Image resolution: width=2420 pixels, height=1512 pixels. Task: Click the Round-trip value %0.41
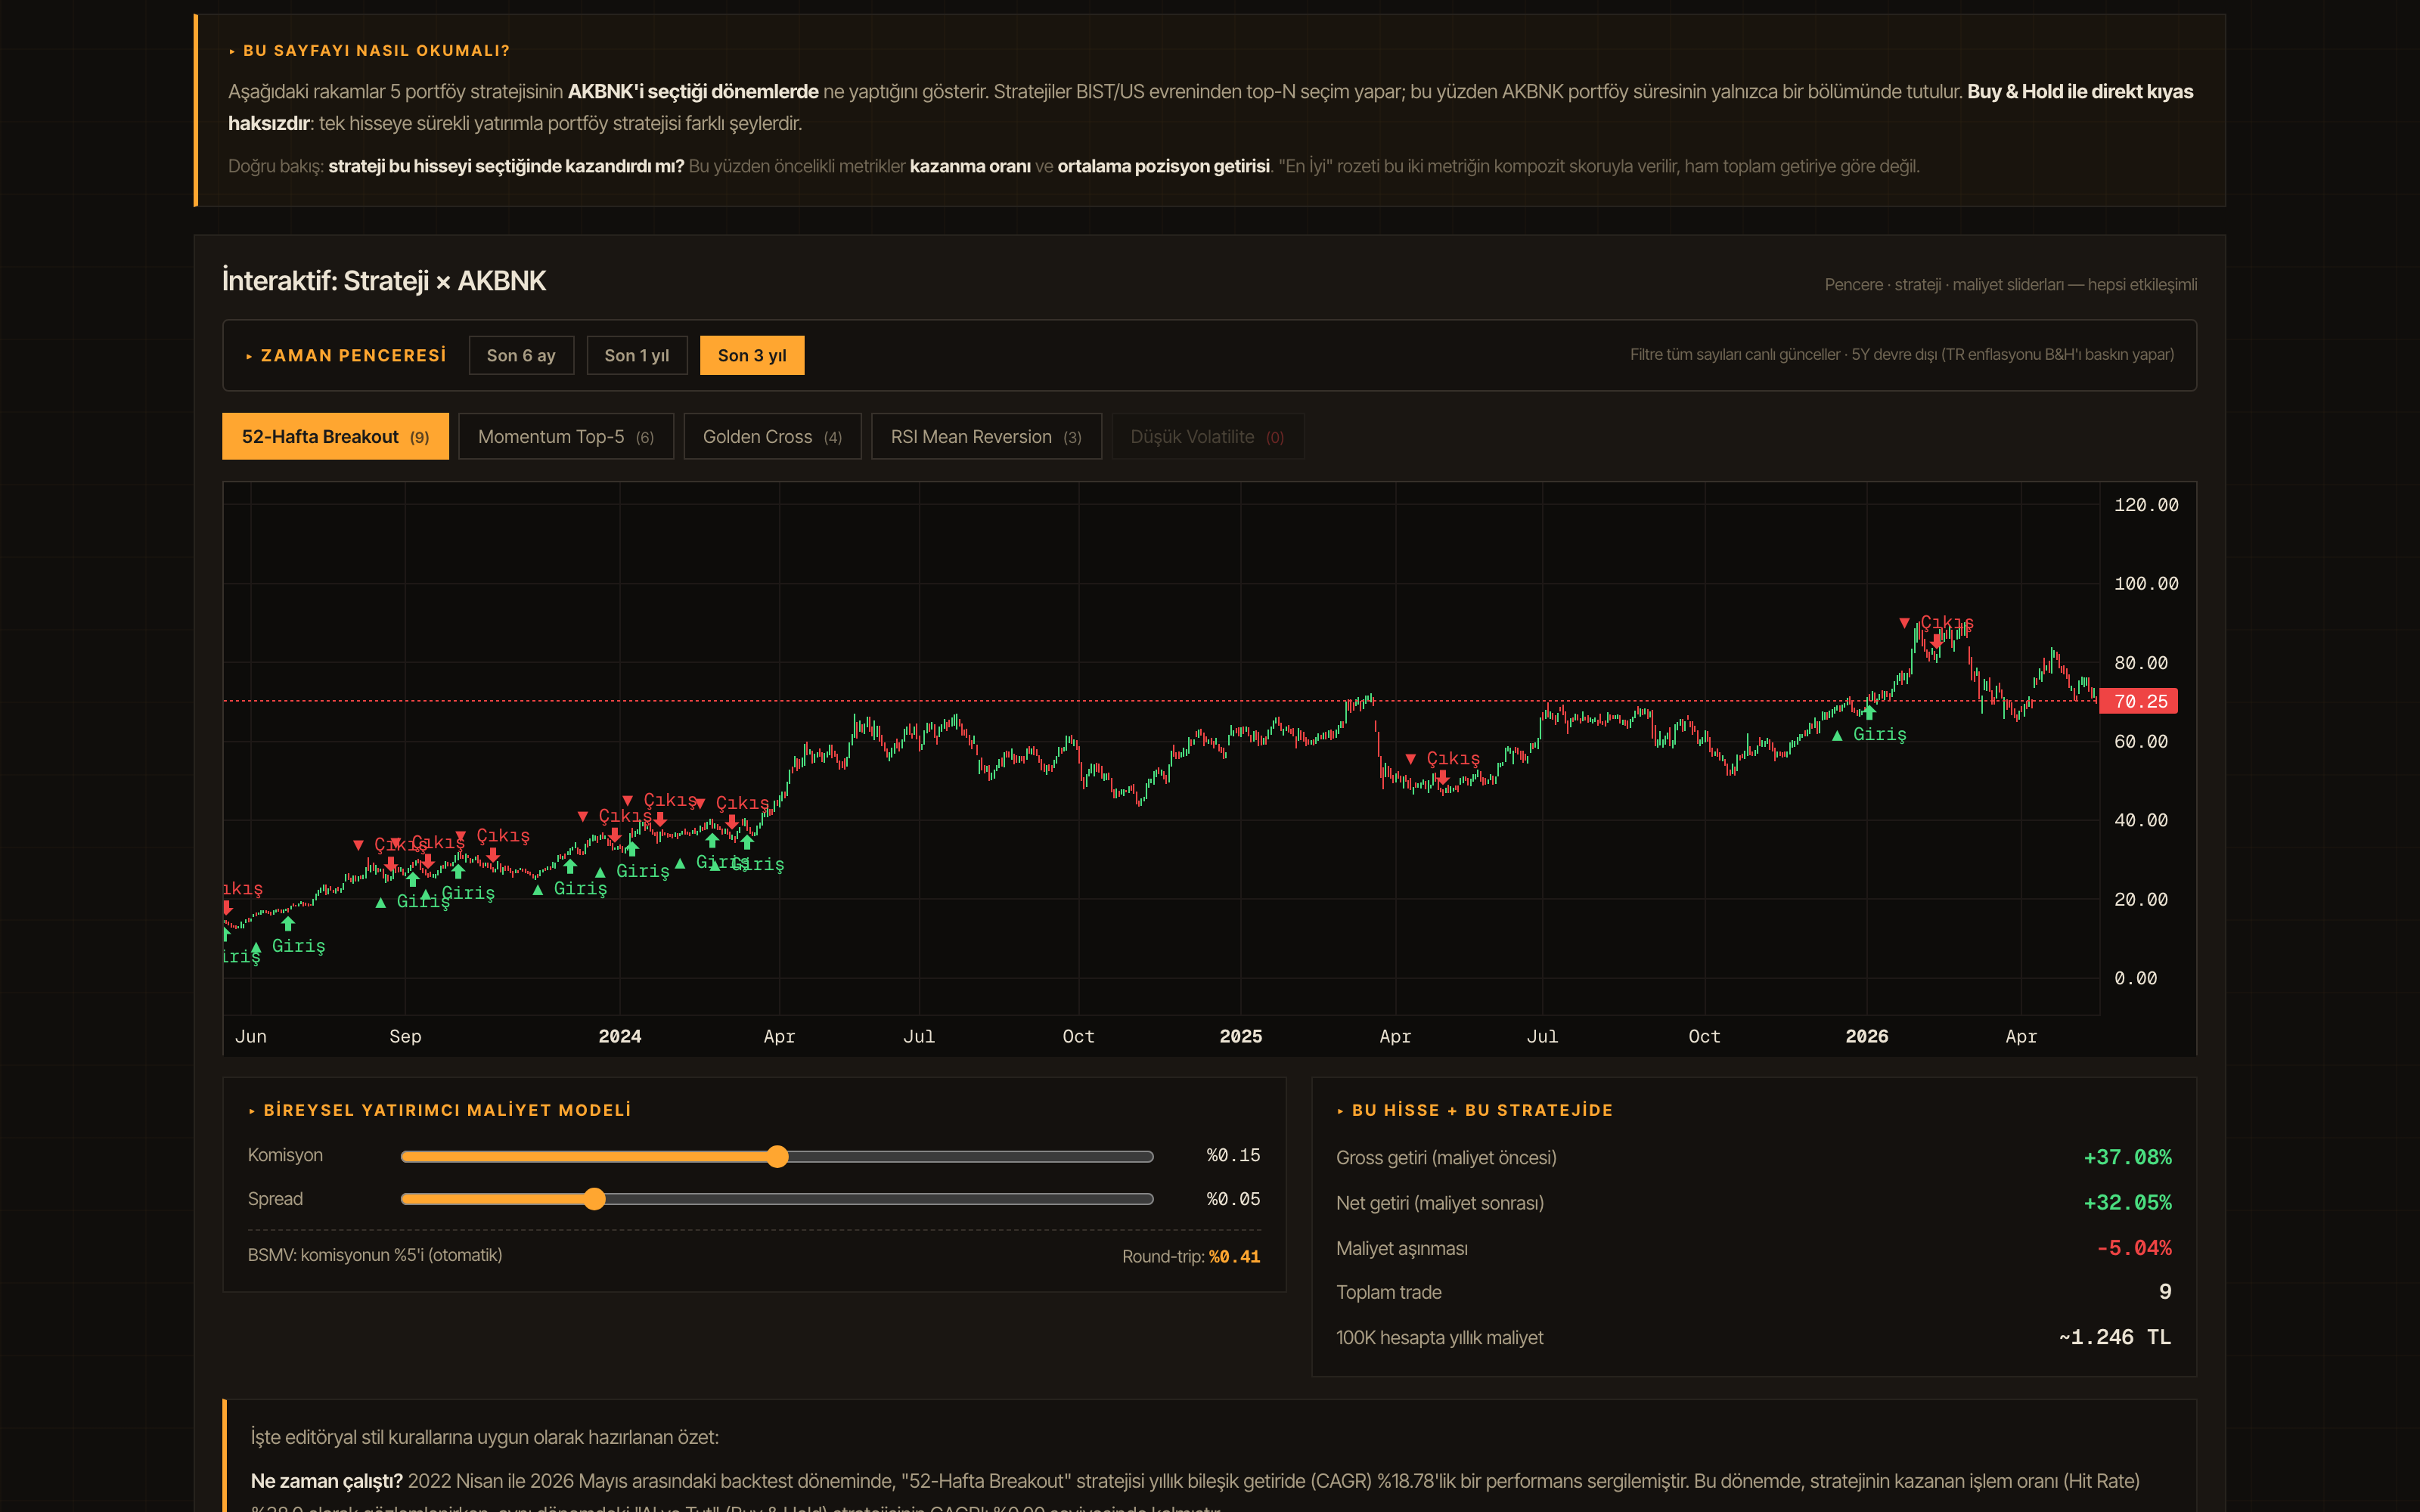tap(1234, 1256)
